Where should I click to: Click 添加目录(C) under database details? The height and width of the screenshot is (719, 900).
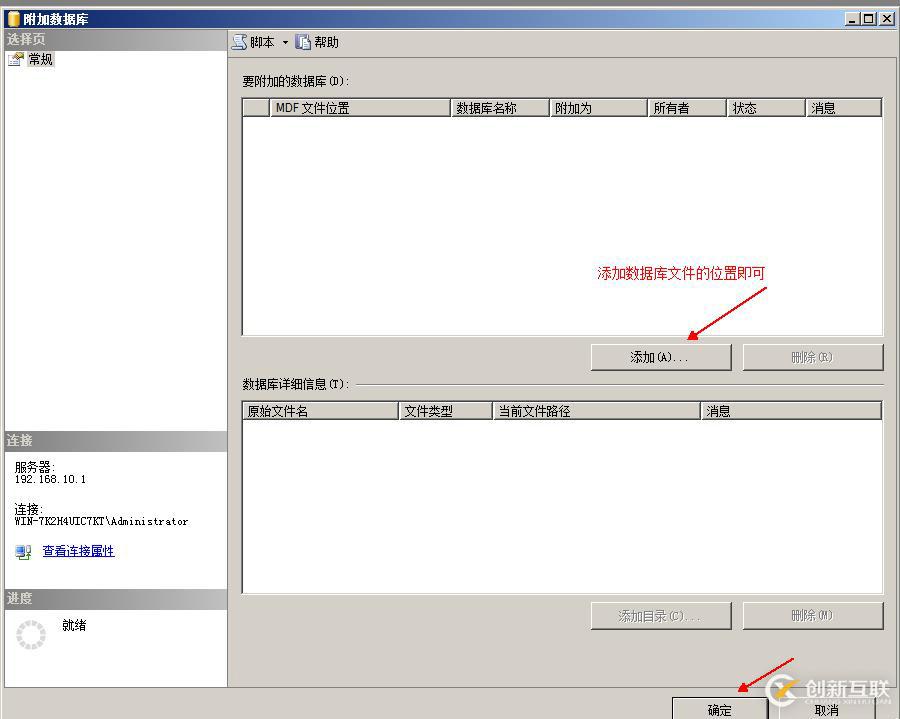(x=660, y=616)
